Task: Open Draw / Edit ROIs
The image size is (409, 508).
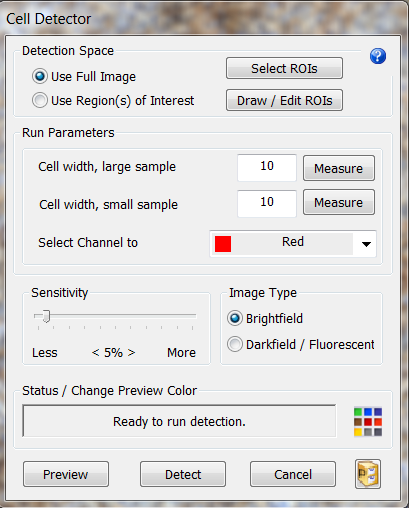Action: point(284,100)
